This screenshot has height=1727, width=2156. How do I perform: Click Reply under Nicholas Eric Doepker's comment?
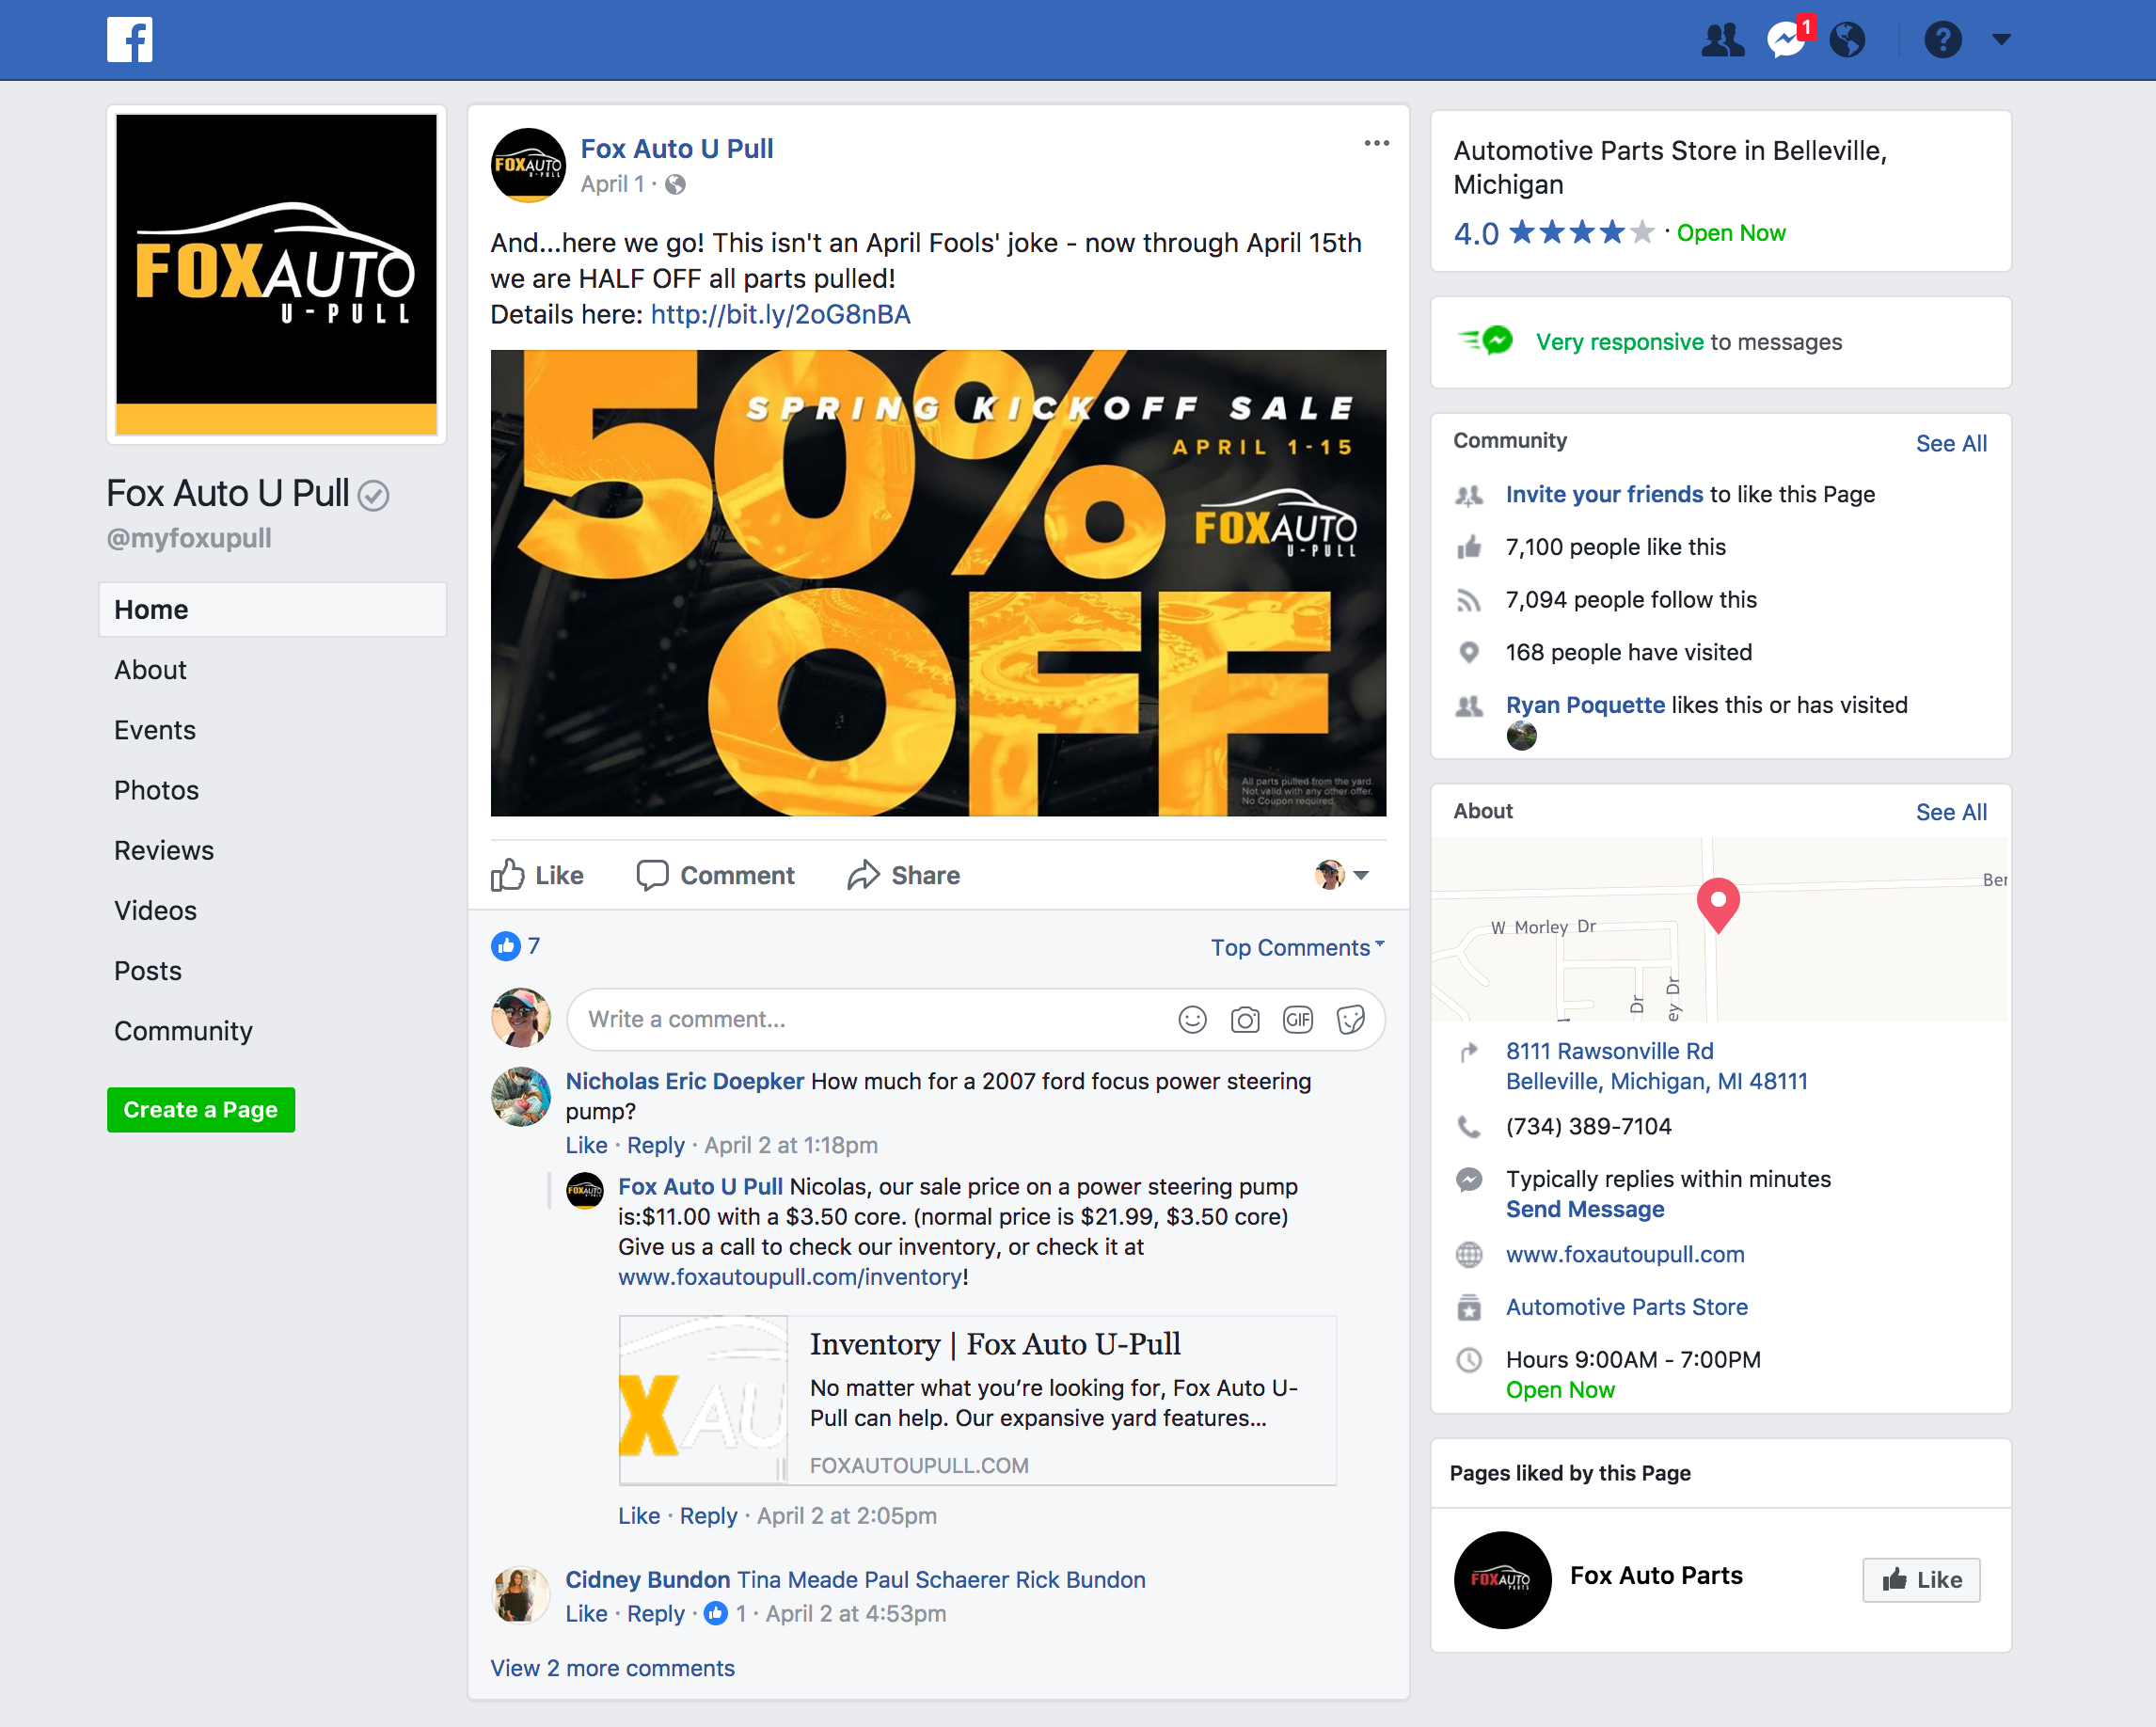656,1145
